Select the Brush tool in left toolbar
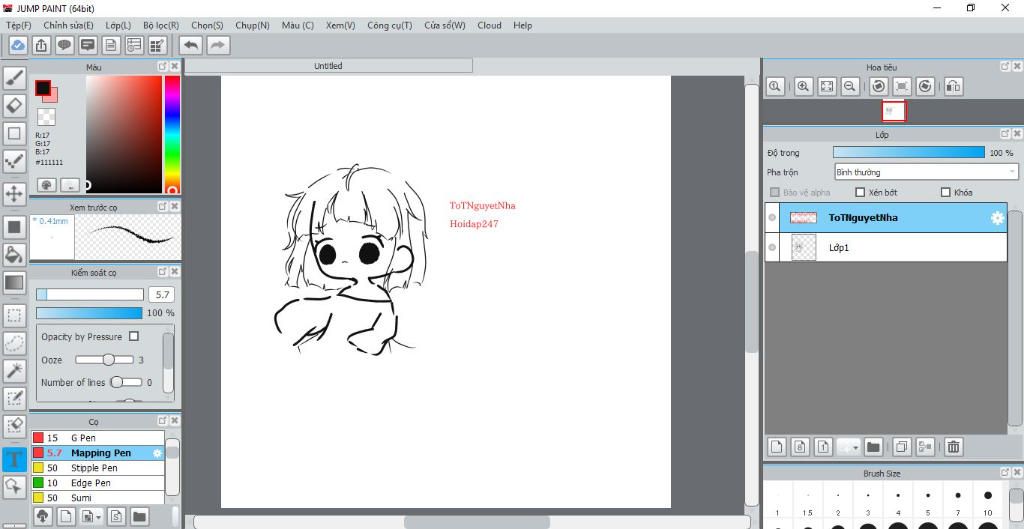 (x=14, y=78)
